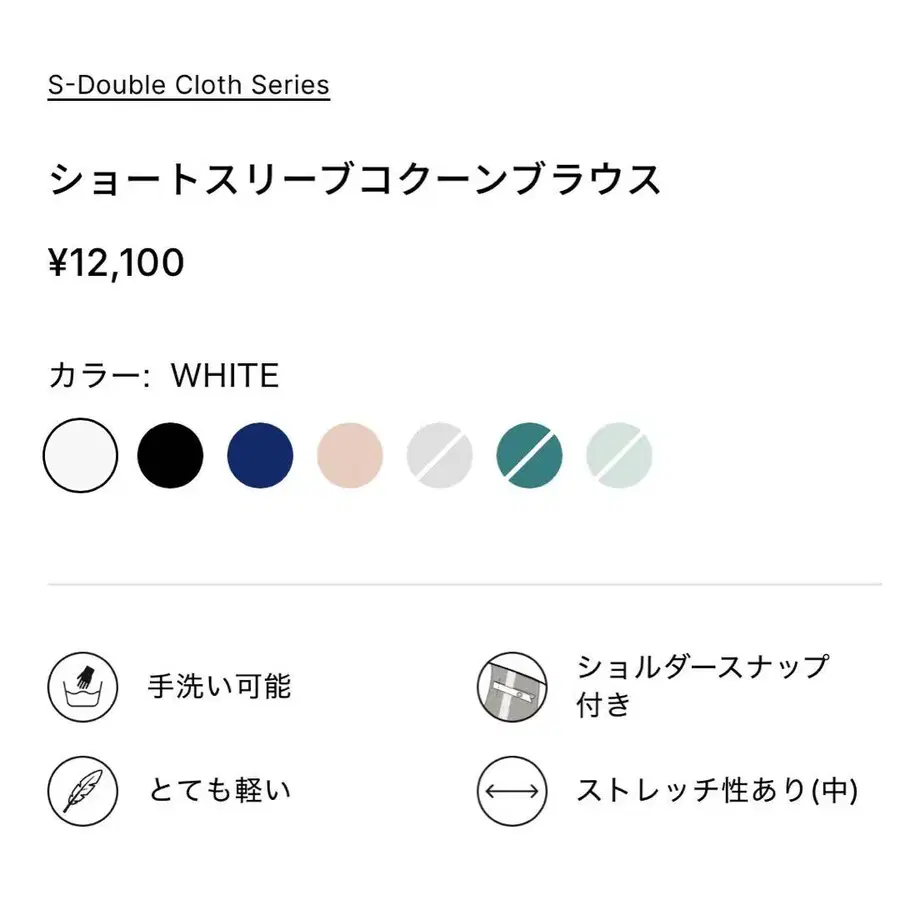Click the stretch double-arrow icon

[x=511, y=790]
